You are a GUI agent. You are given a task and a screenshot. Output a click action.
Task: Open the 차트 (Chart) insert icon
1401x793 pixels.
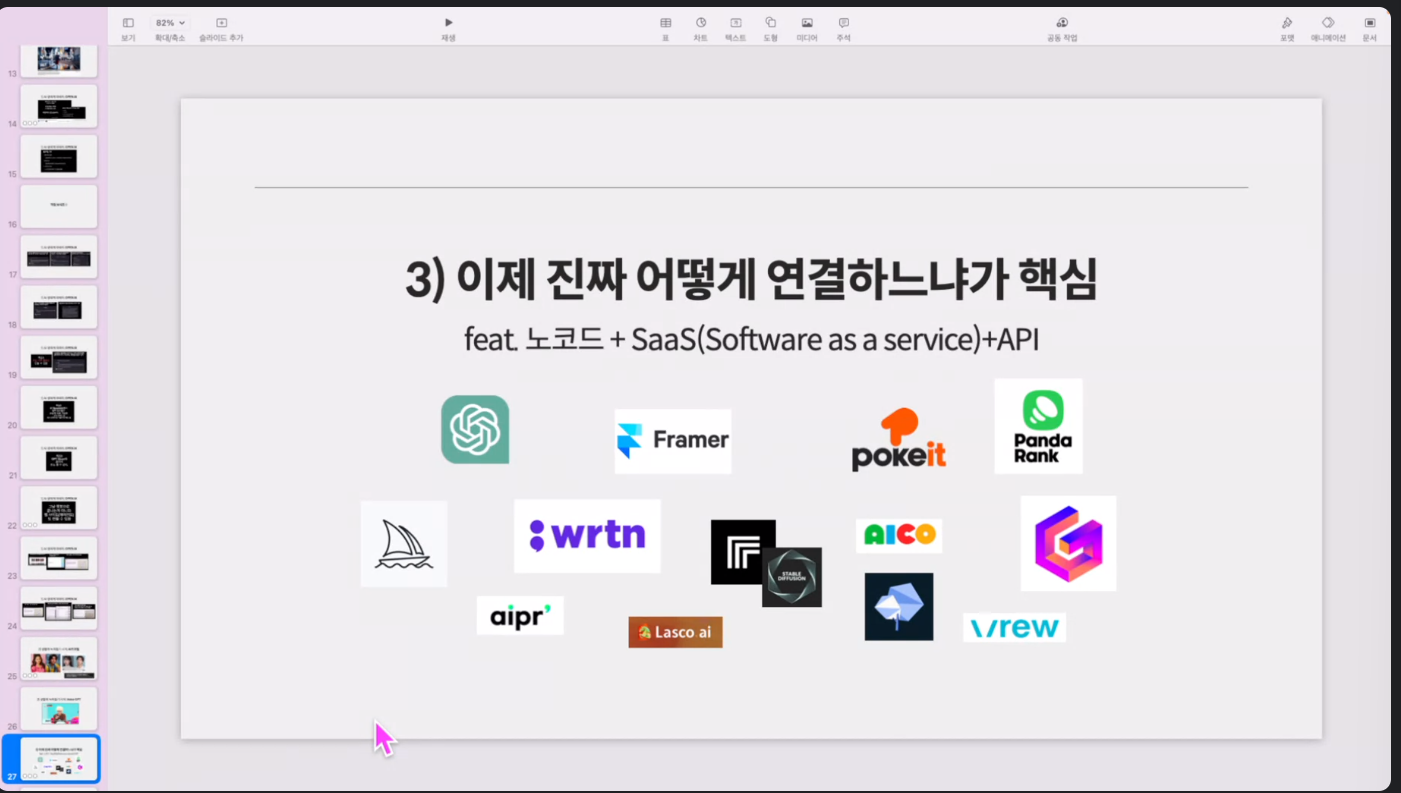tap(701, 22)
